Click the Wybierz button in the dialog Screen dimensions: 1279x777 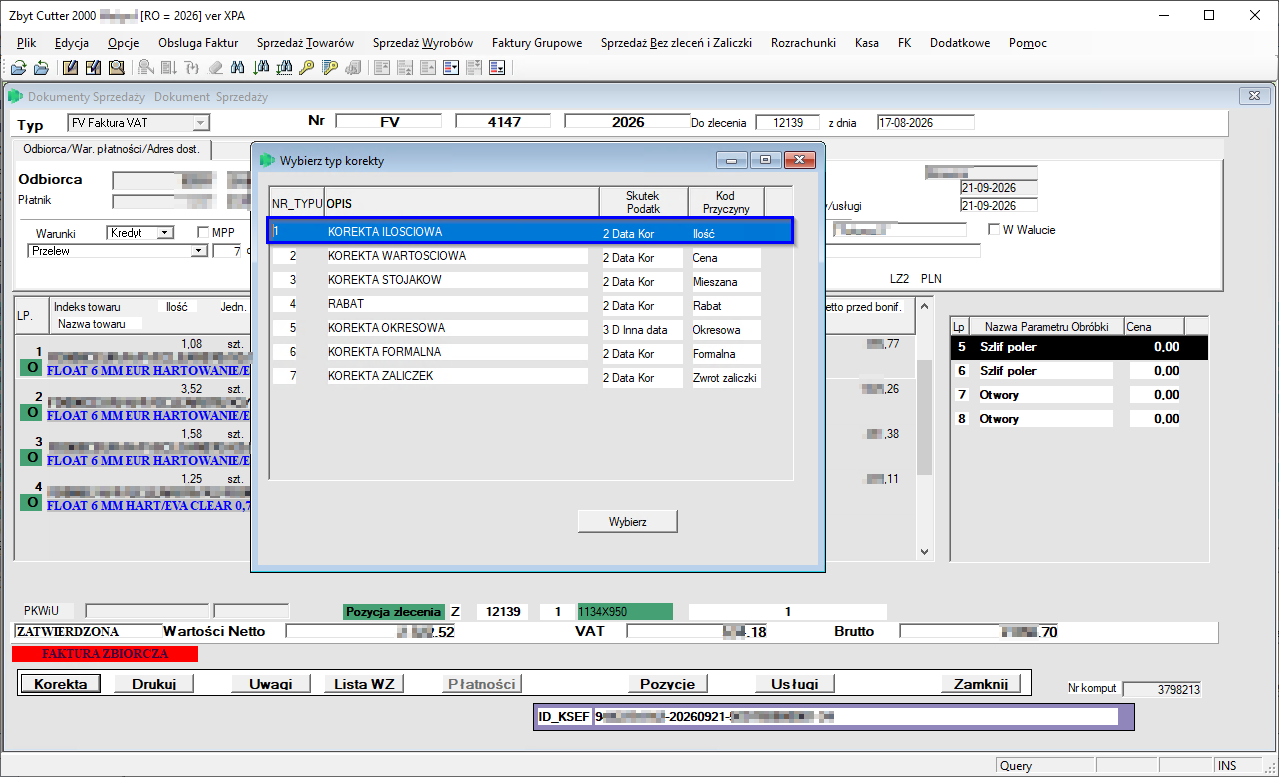tap(628, 521)
